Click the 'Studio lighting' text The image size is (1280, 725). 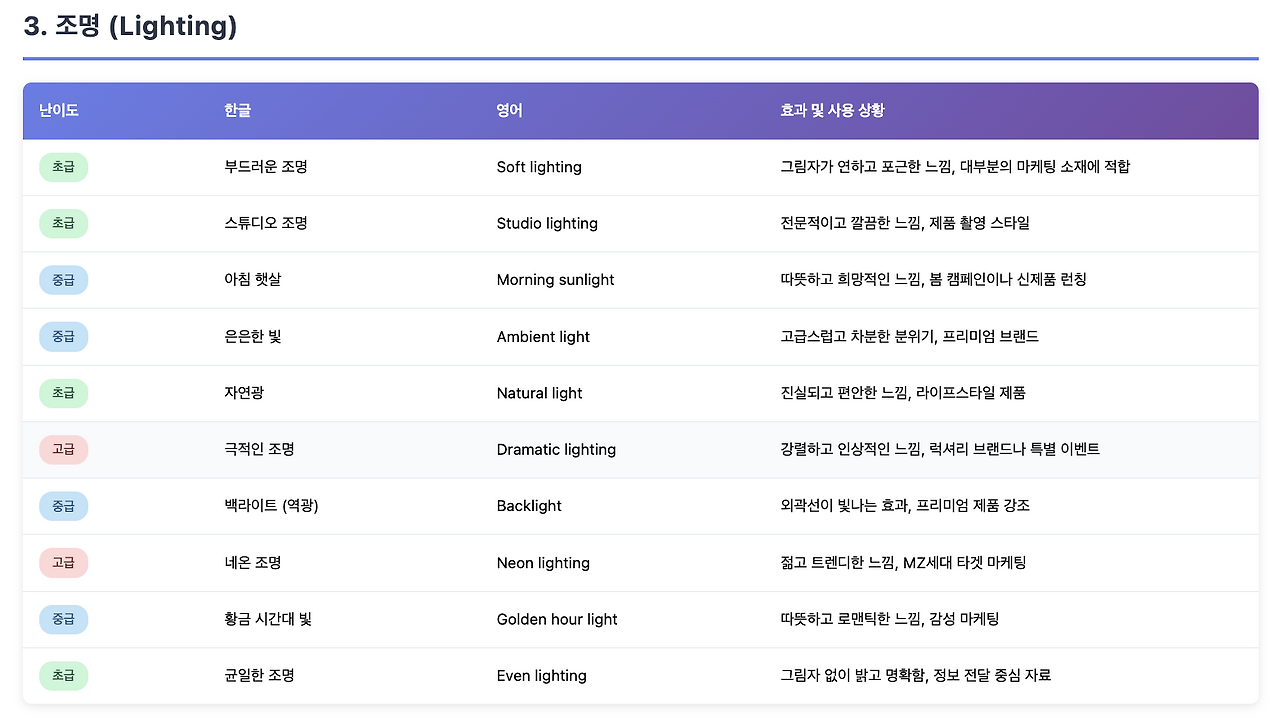point(547,223)
